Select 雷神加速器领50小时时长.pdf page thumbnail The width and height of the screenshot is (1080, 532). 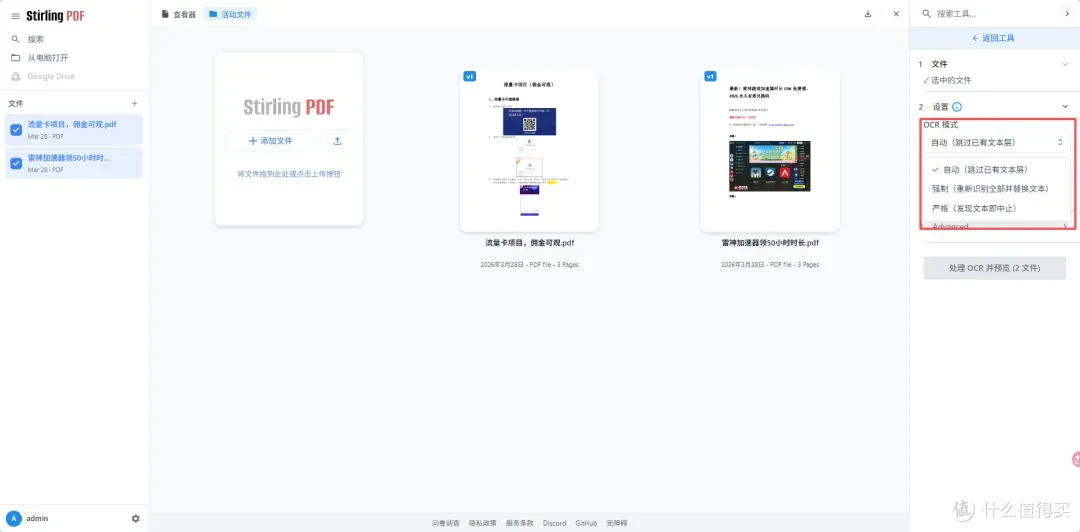[770, 150]
